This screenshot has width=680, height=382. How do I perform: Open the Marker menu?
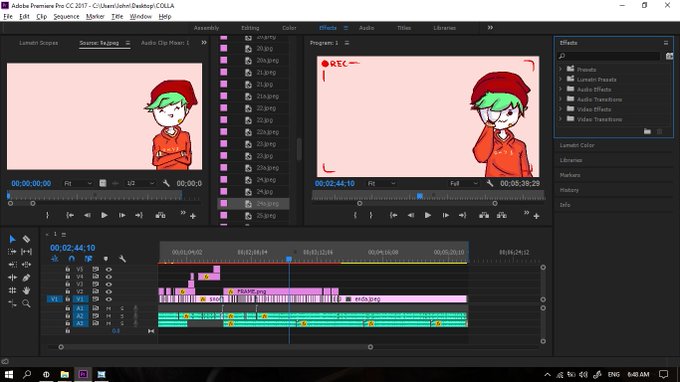95,16
